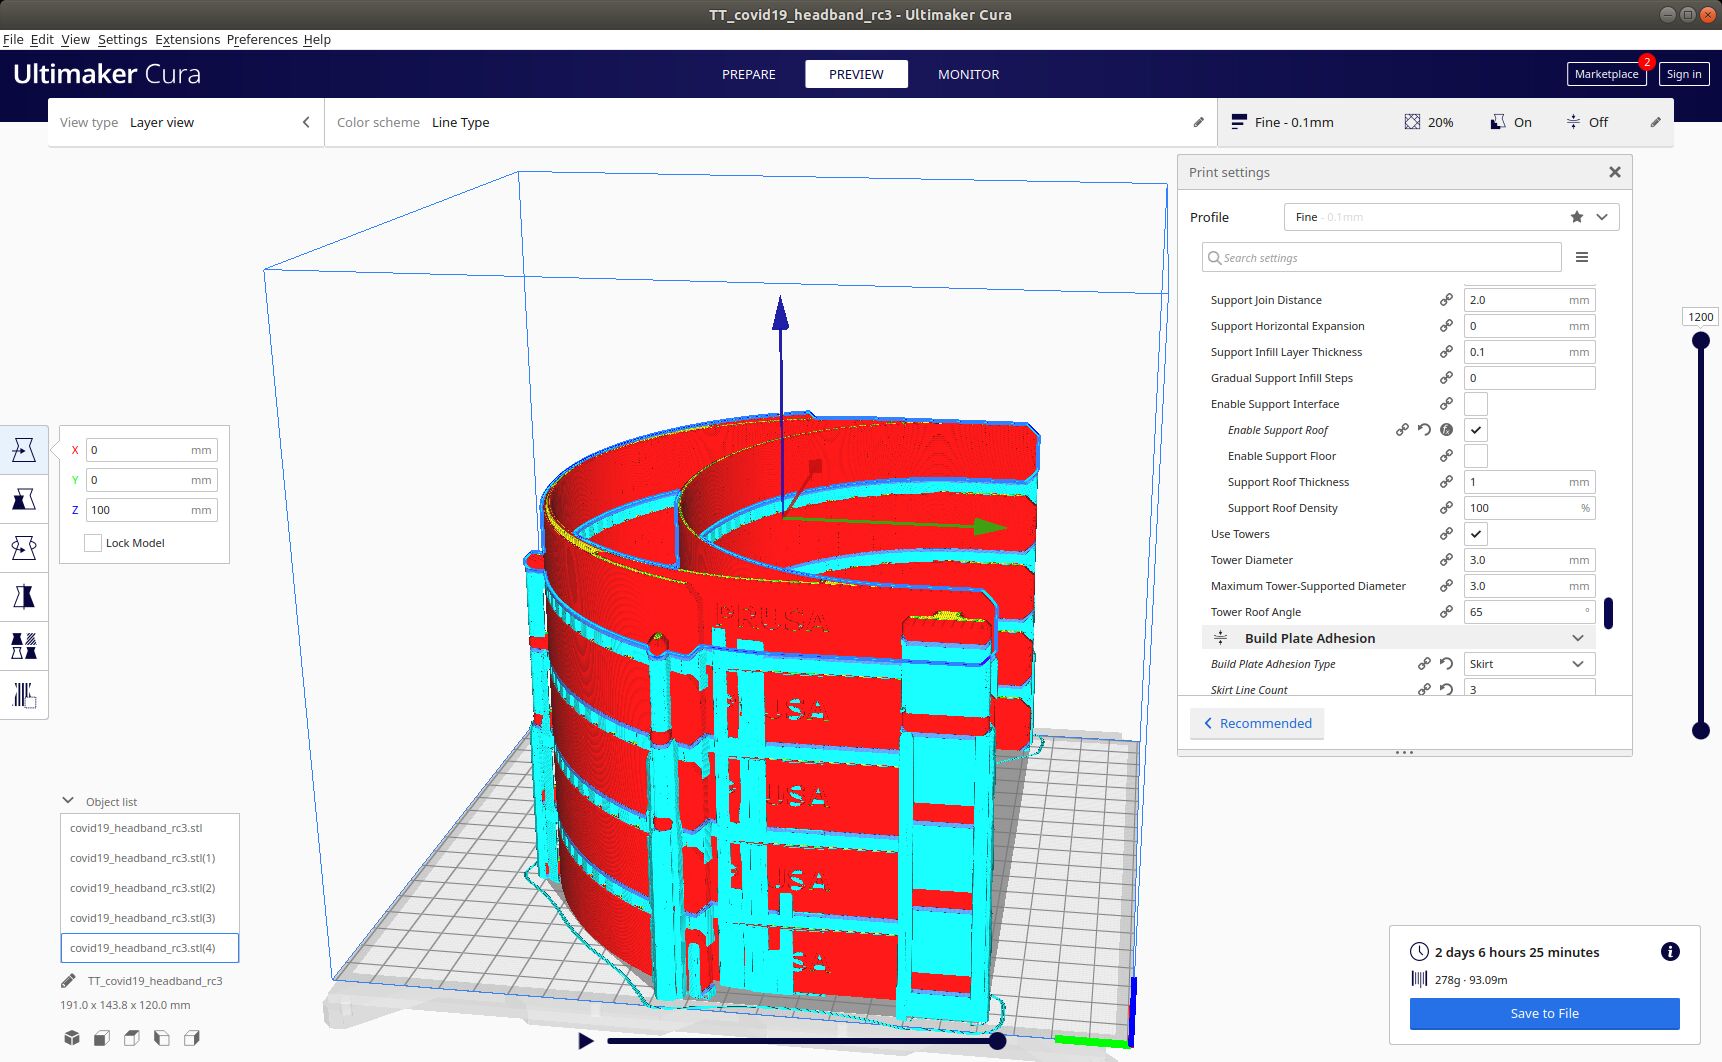This screenshot has width=1722, height=1062.
Task: Click the profile star icon
Action: (x=1577, y=217)
